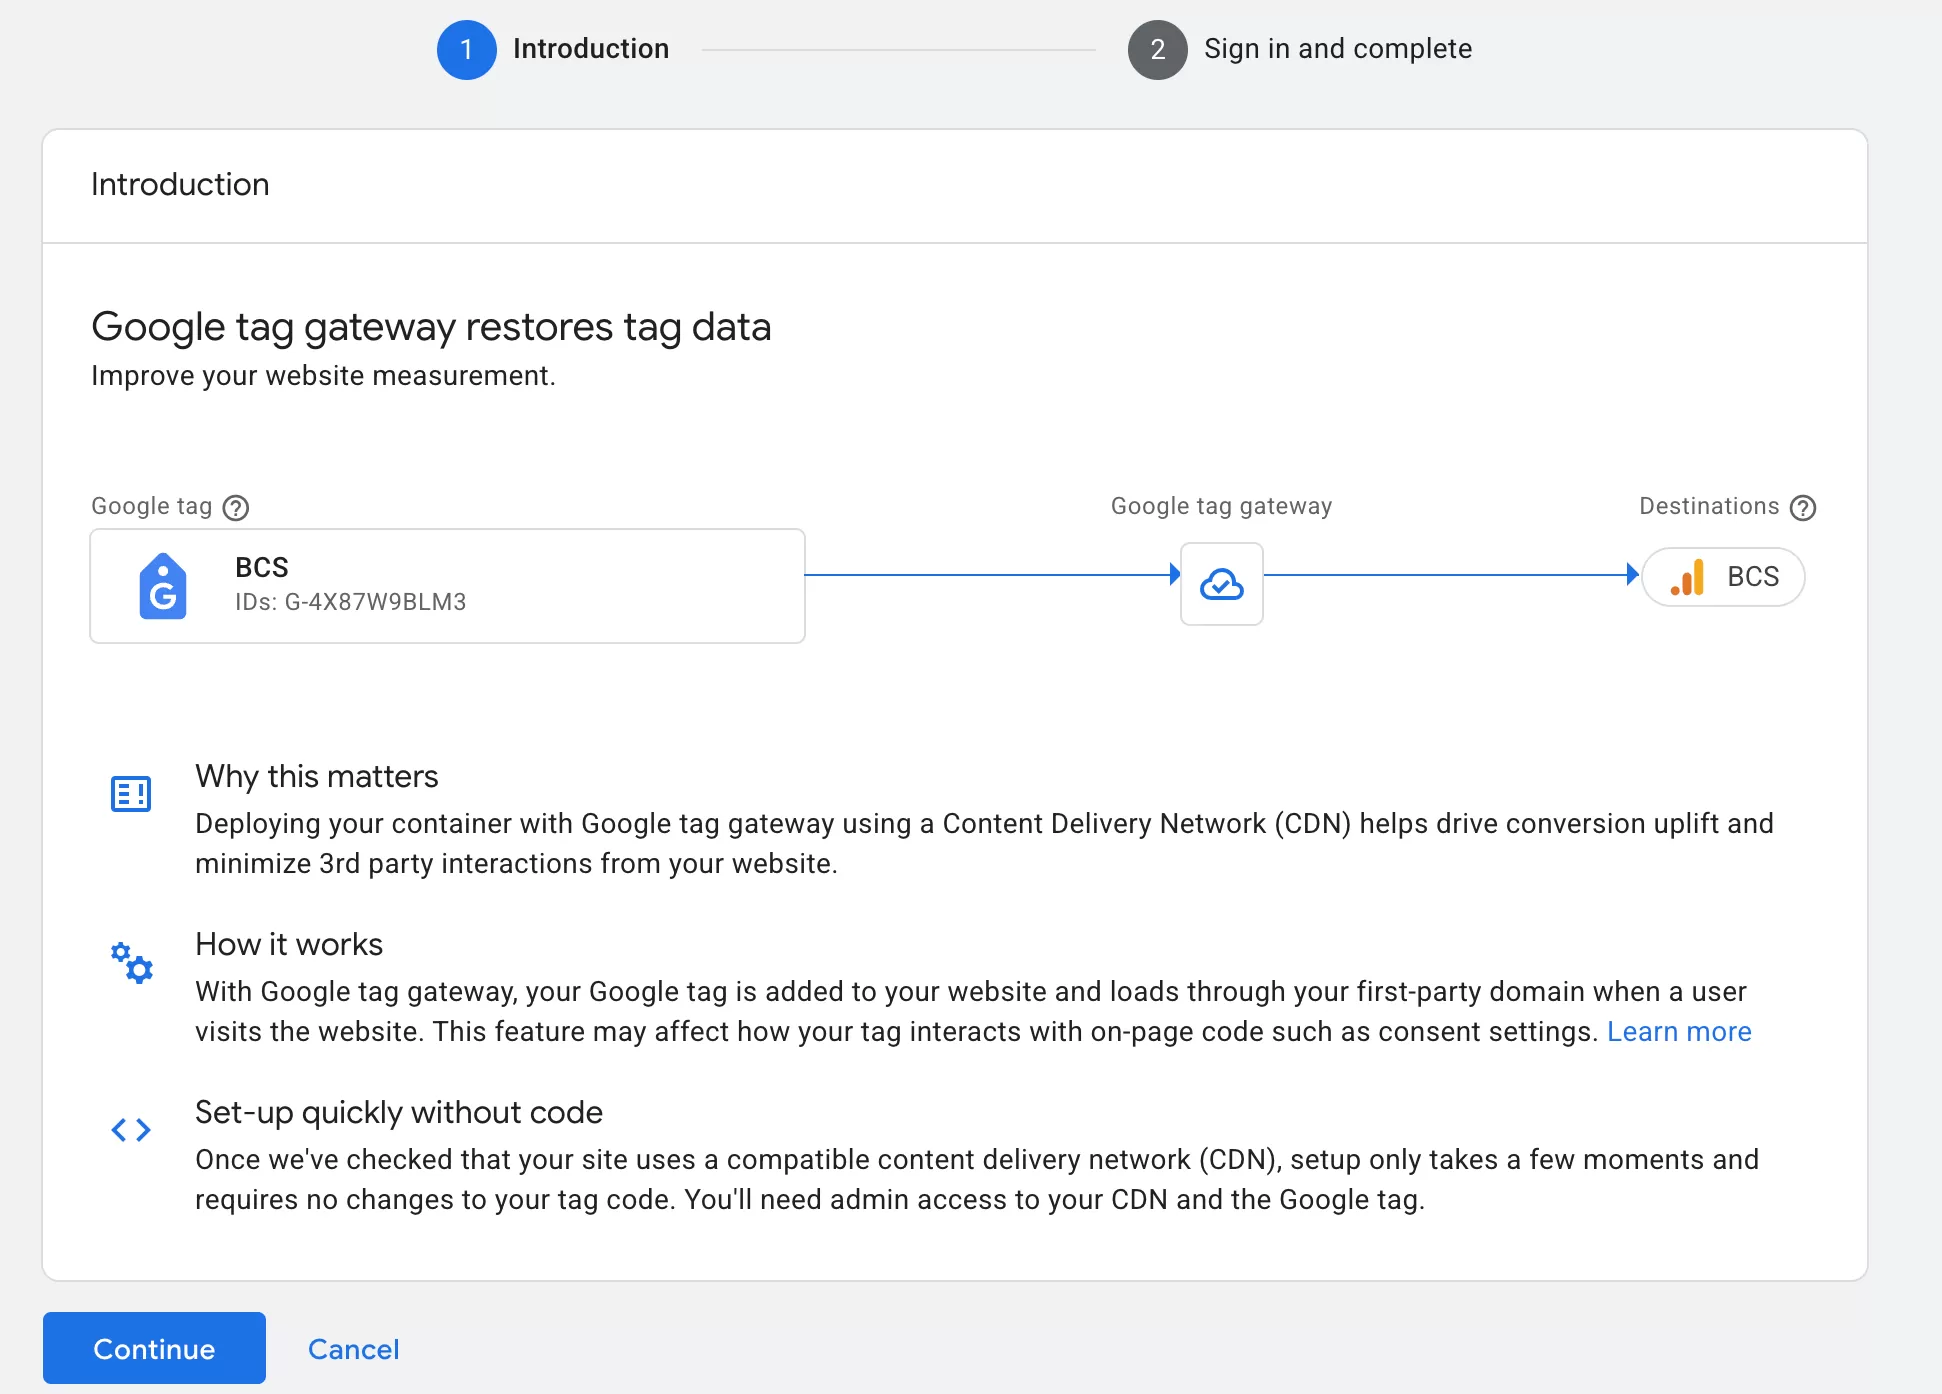Click the Google tag help question mark icon
1942x1394 pixels.
pyautogui.click(x=236, y=508)
